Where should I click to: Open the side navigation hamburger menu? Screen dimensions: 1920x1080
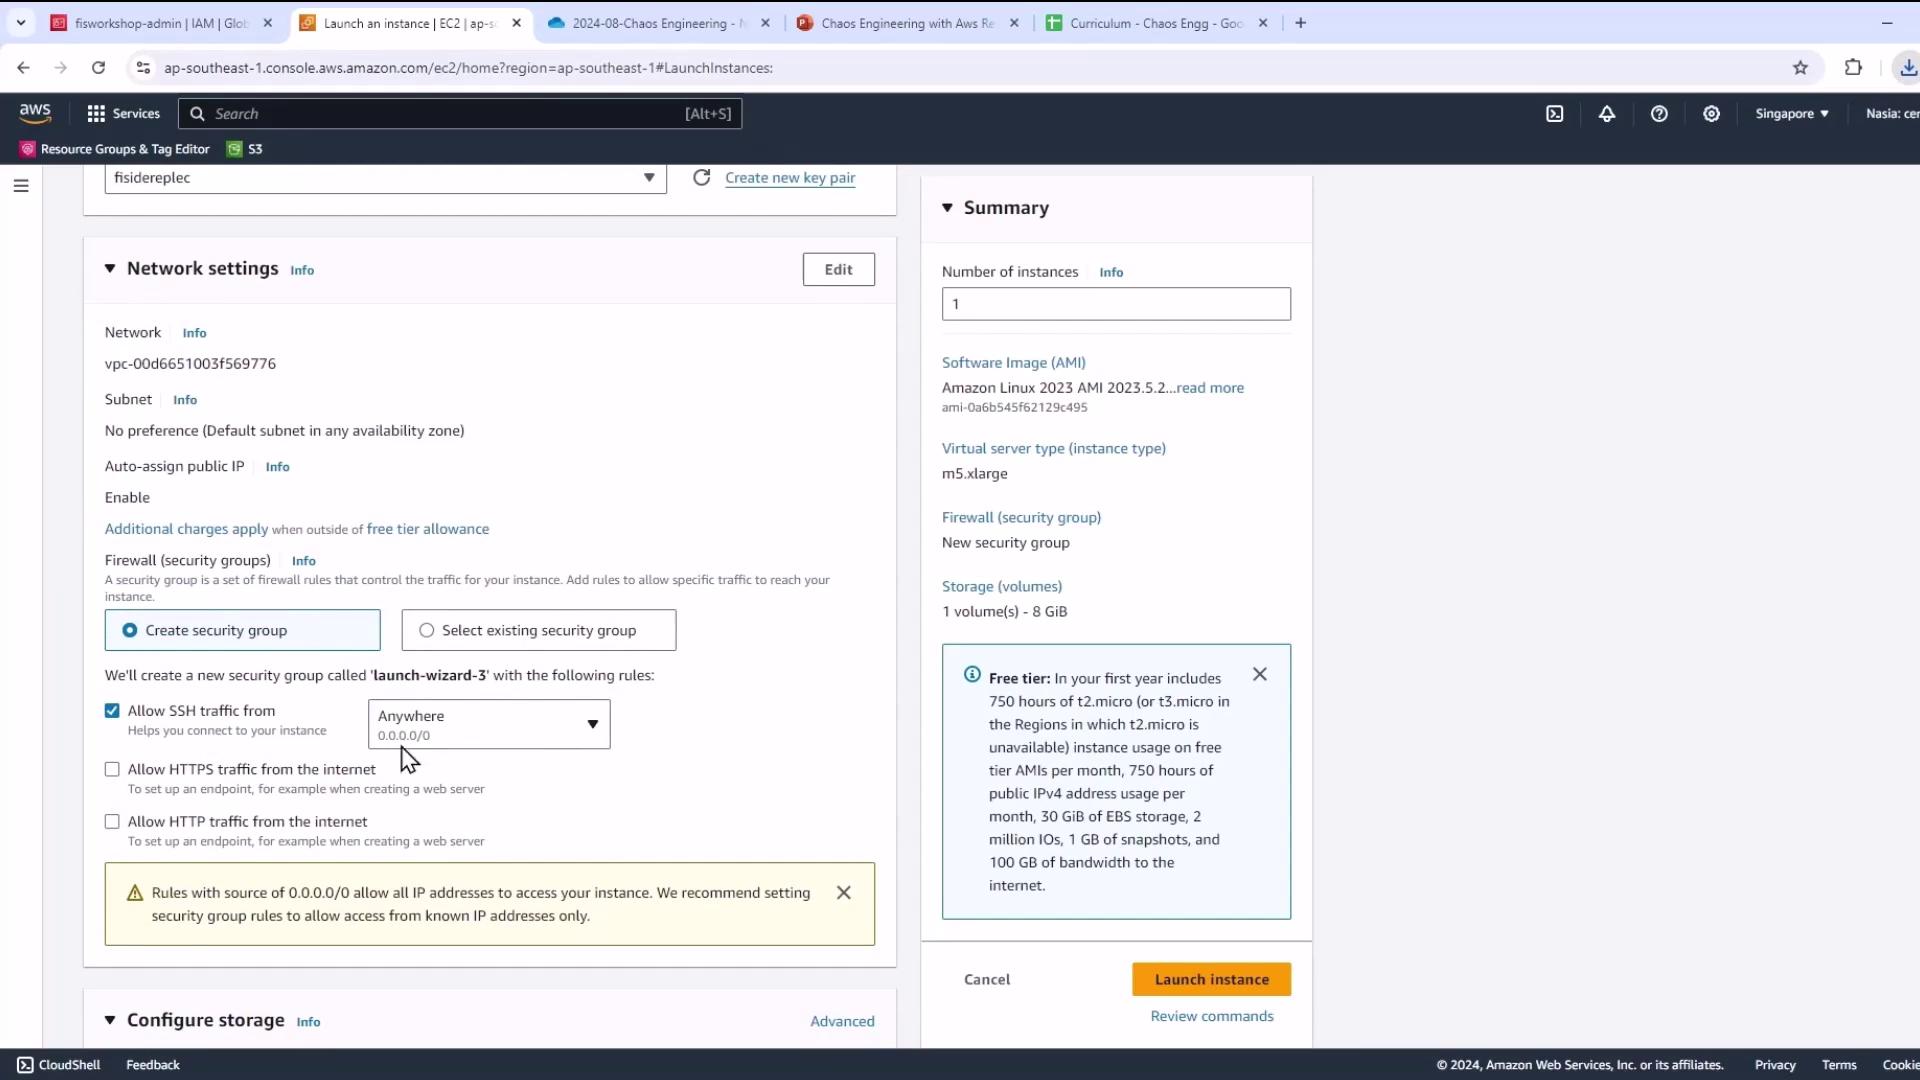tap(21, 186)
